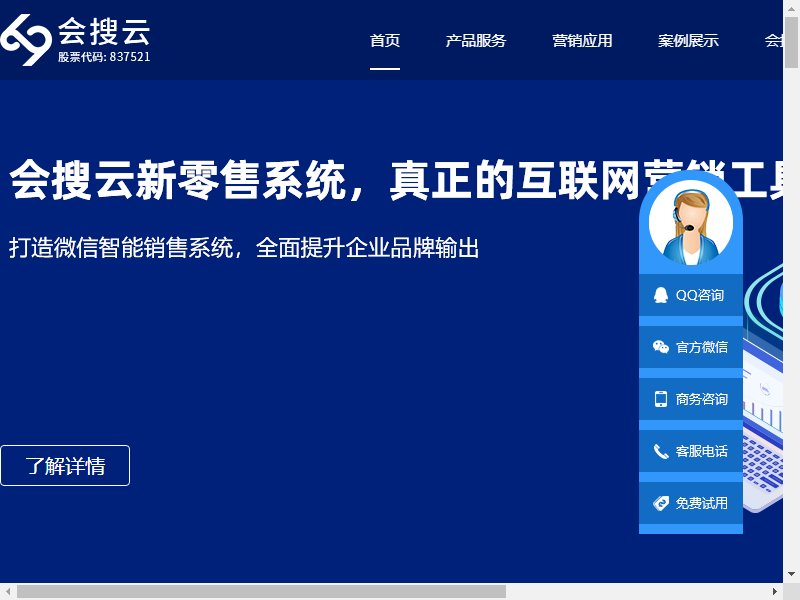The width and height of the screenshot is (800, 600).
Task: Click the 会搜云 logo icon
Action: tap(26, 40)
